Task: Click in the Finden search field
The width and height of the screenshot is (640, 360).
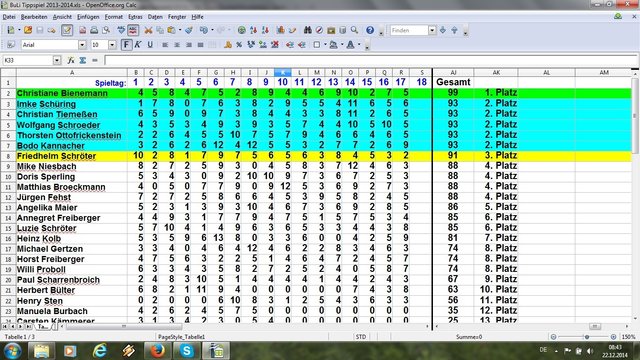Action: tap(409, 31)
